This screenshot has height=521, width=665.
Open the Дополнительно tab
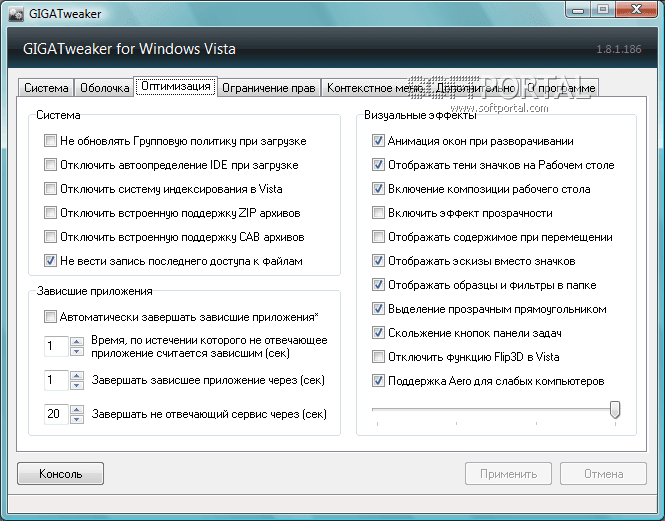(x=475, y=88)
